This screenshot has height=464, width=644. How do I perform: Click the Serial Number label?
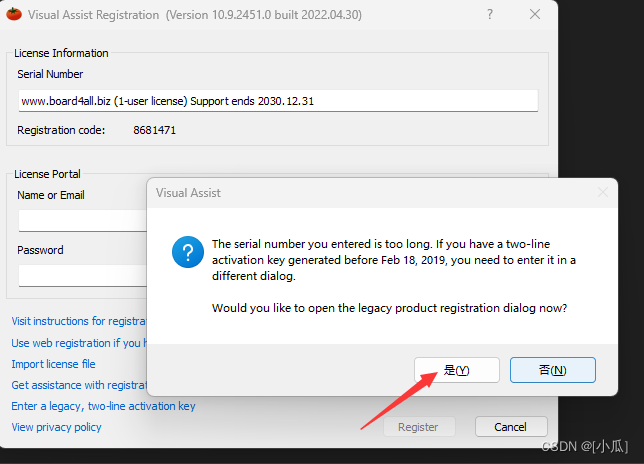tap(50, 74)
